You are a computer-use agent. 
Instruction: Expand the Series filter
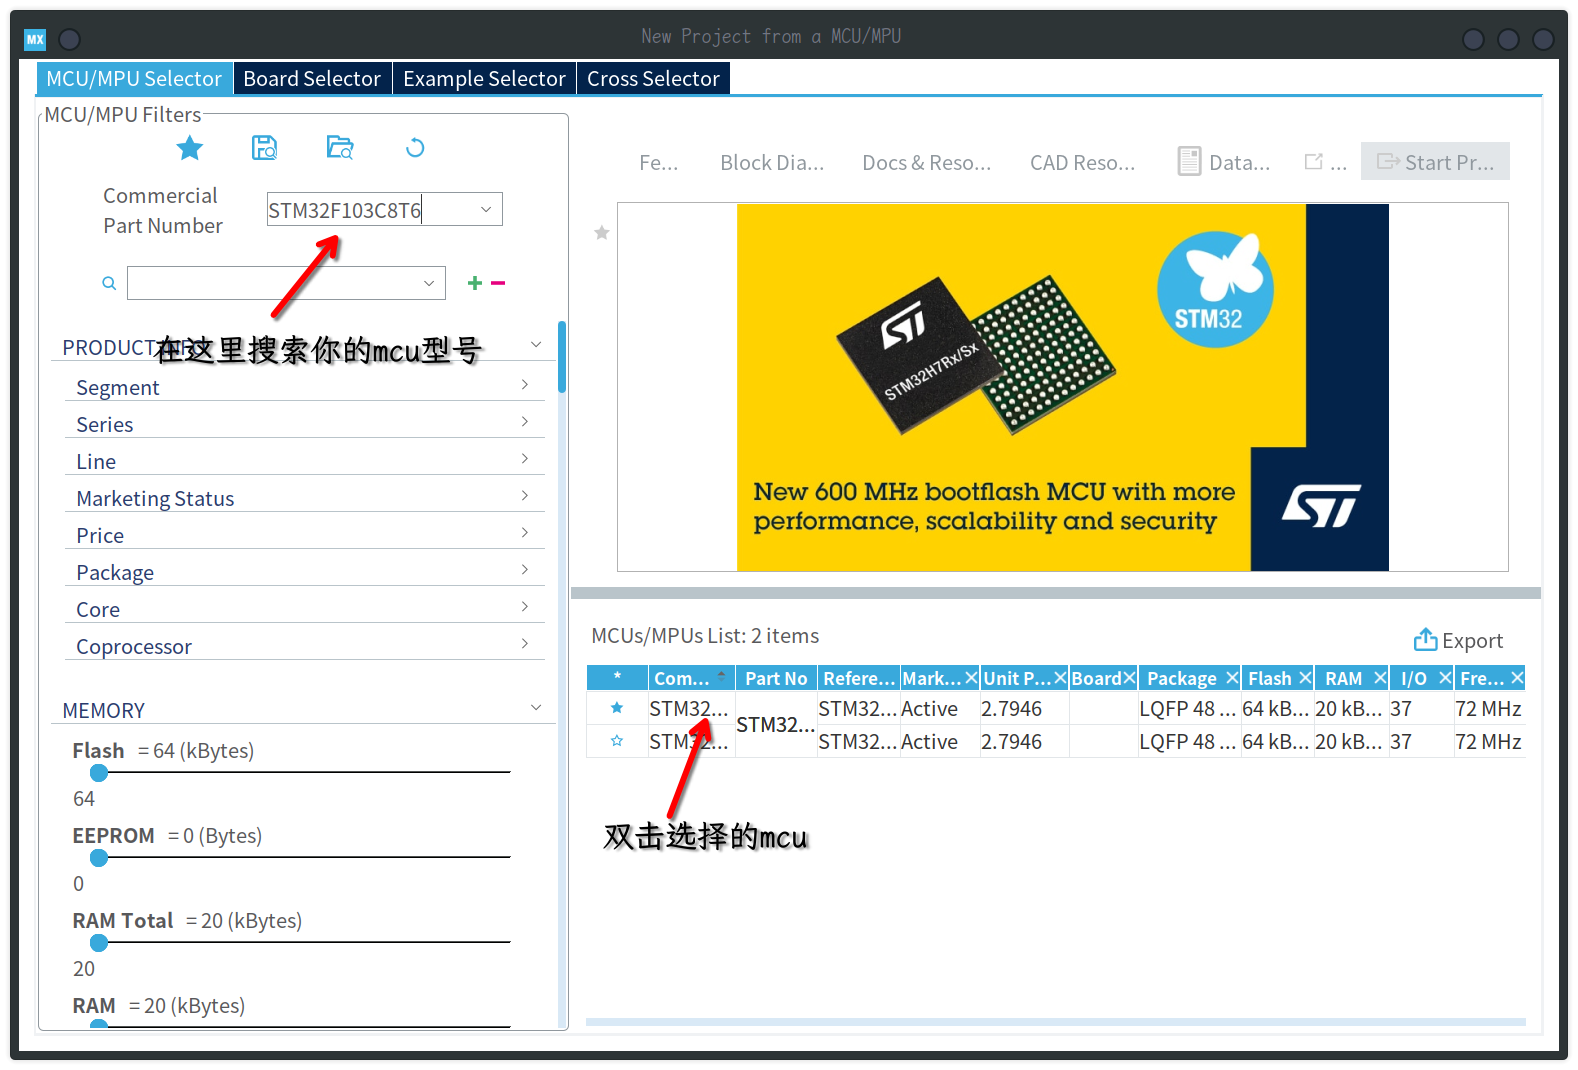click(525, 422)
